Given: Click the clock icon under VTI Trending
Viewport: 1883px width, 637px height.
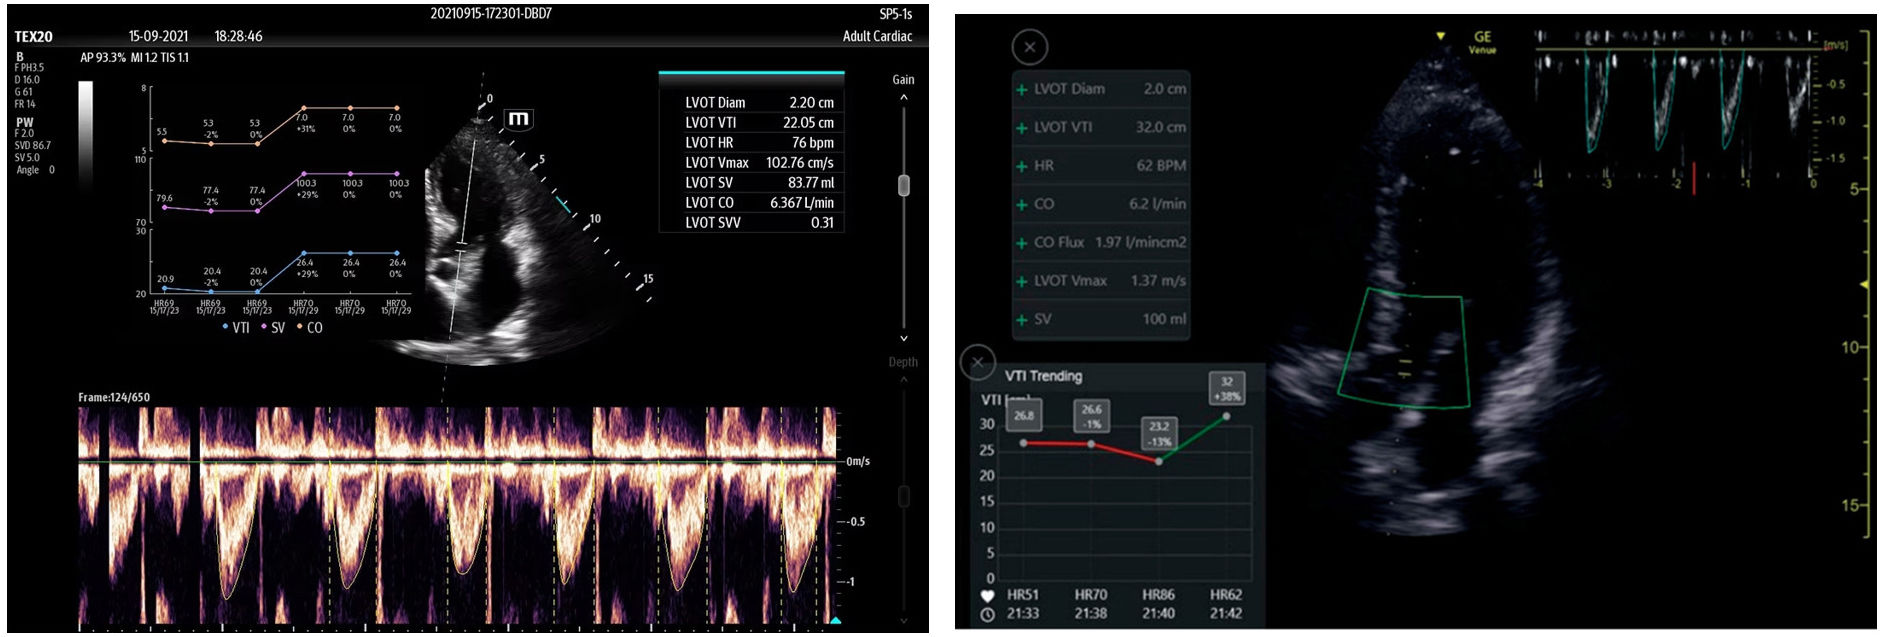Looking at the screenshot, I should 987,614.
